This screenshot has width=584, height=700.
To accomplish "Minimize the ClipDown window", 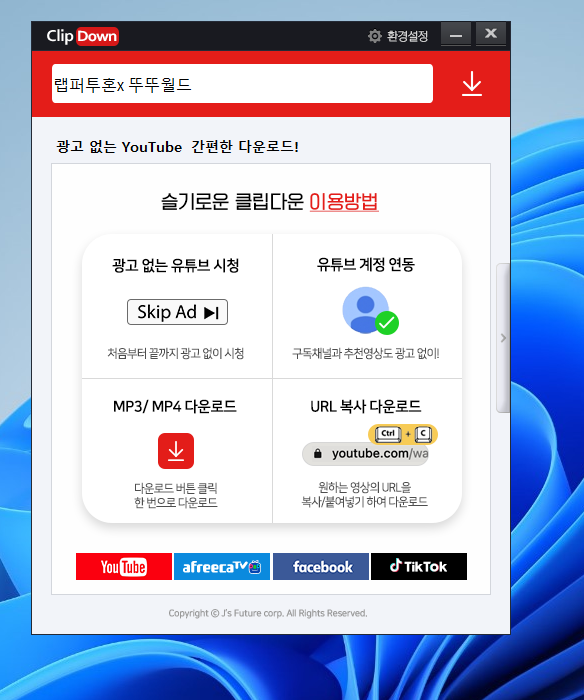I will coord(456,34).
